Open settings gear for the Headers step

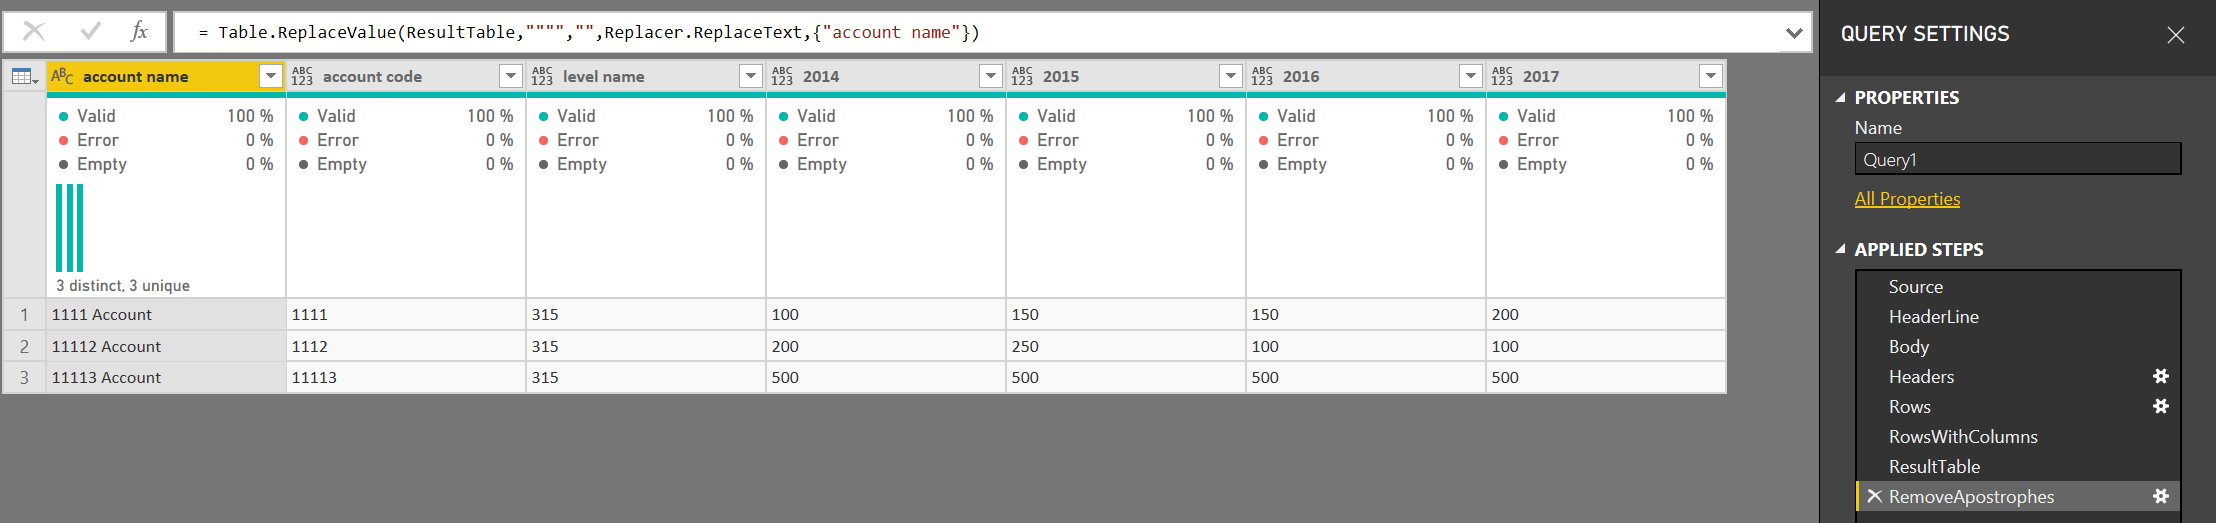tap(2161, 376)
